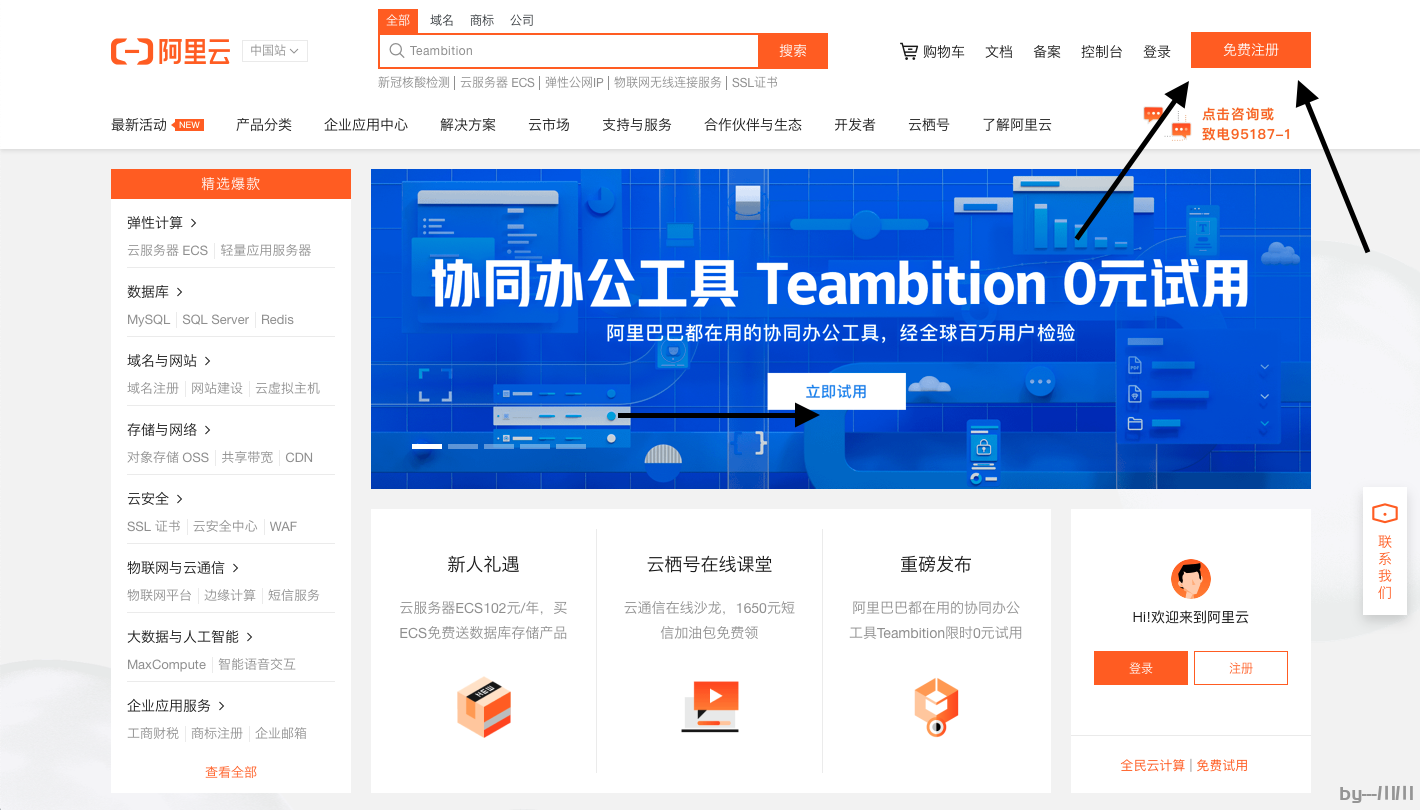Open the 最新活动 menu item
Screen dimensions: 1420x810
(x=139, y=125)
